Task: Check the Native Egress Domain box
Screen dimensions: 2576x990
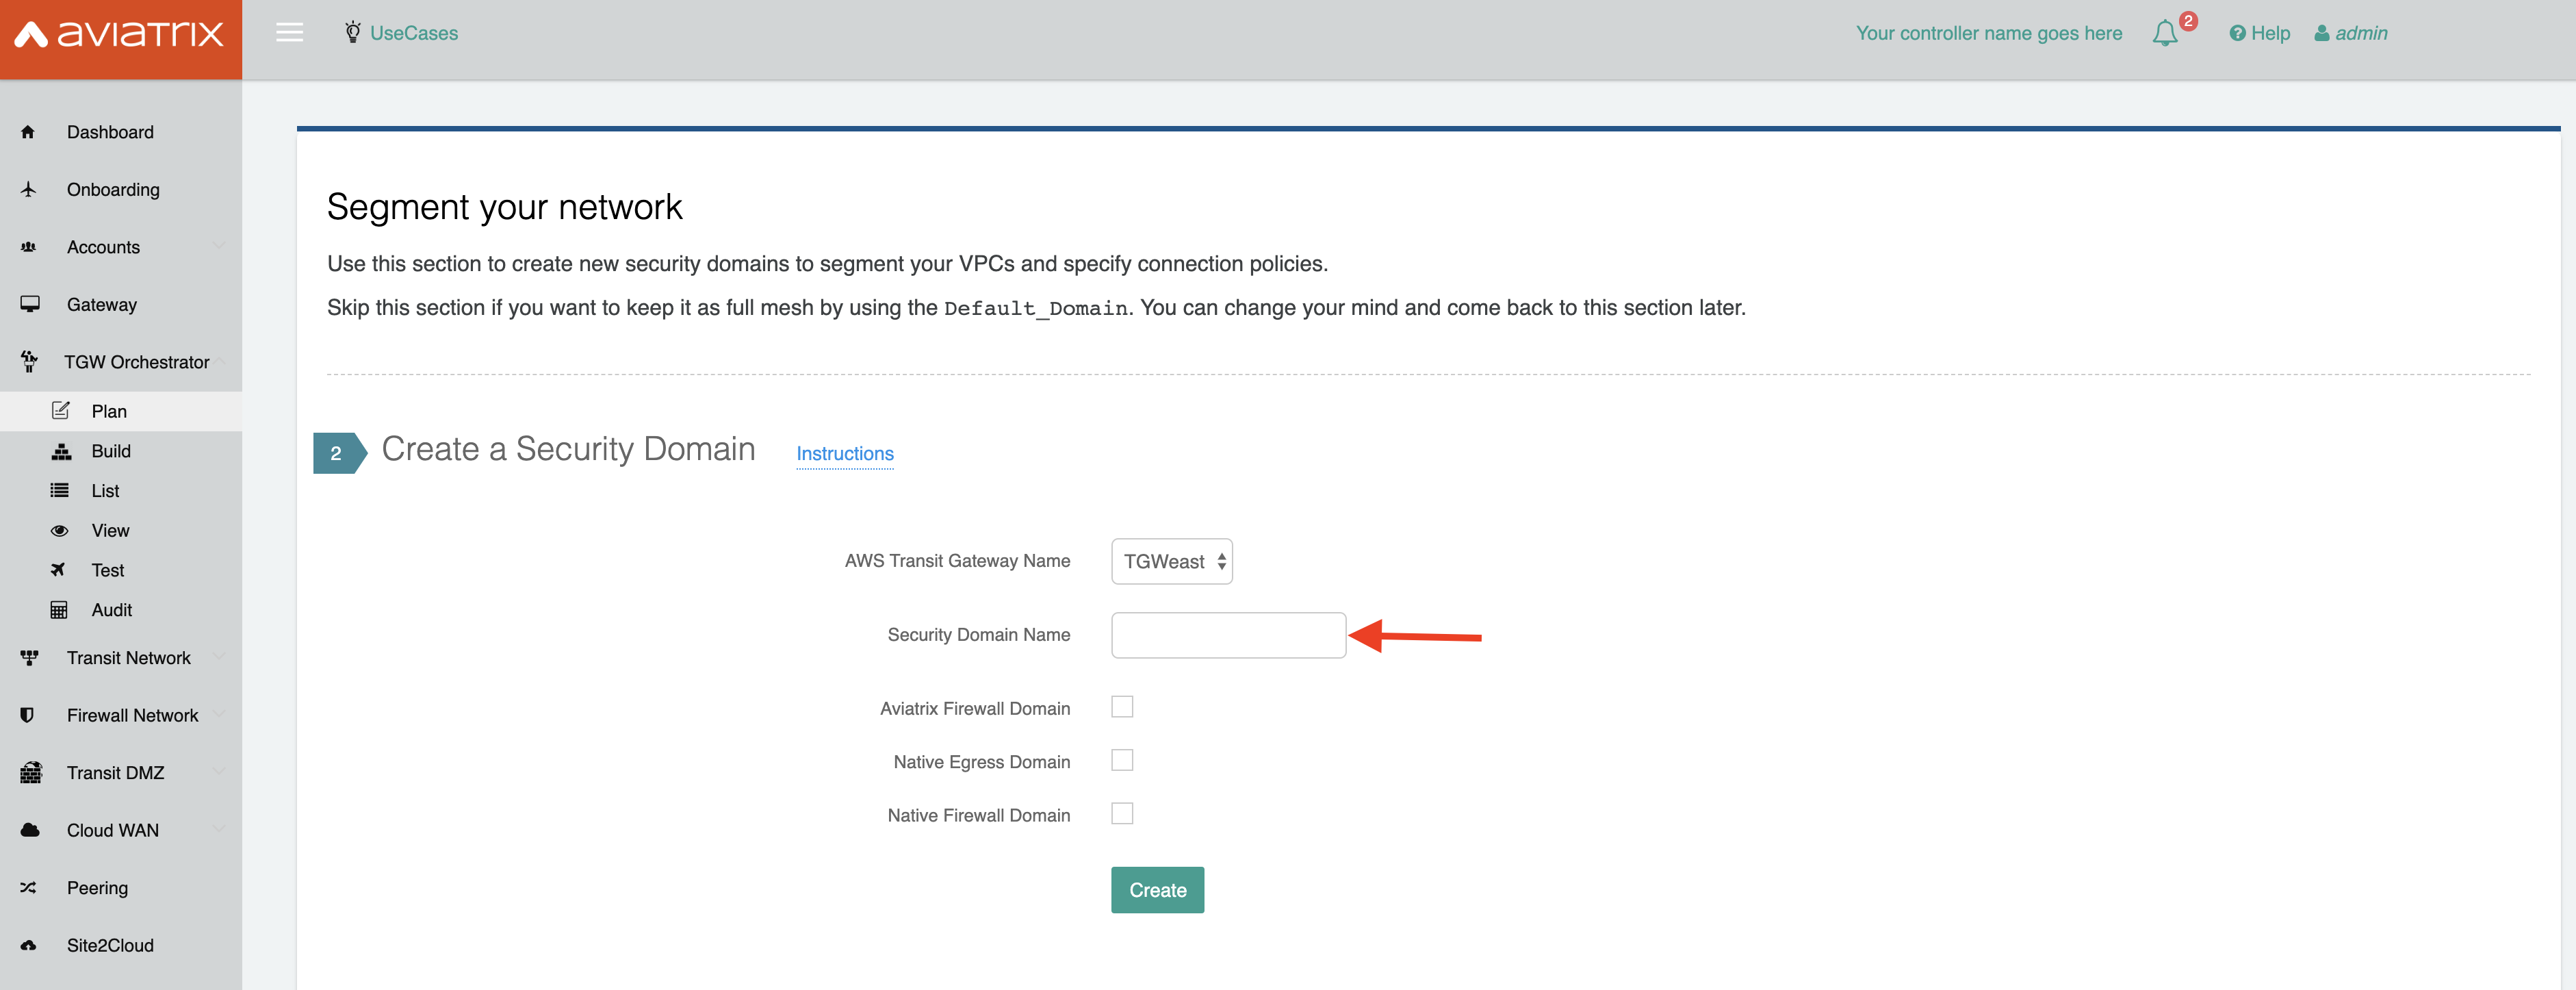Action: point(1122,761)
